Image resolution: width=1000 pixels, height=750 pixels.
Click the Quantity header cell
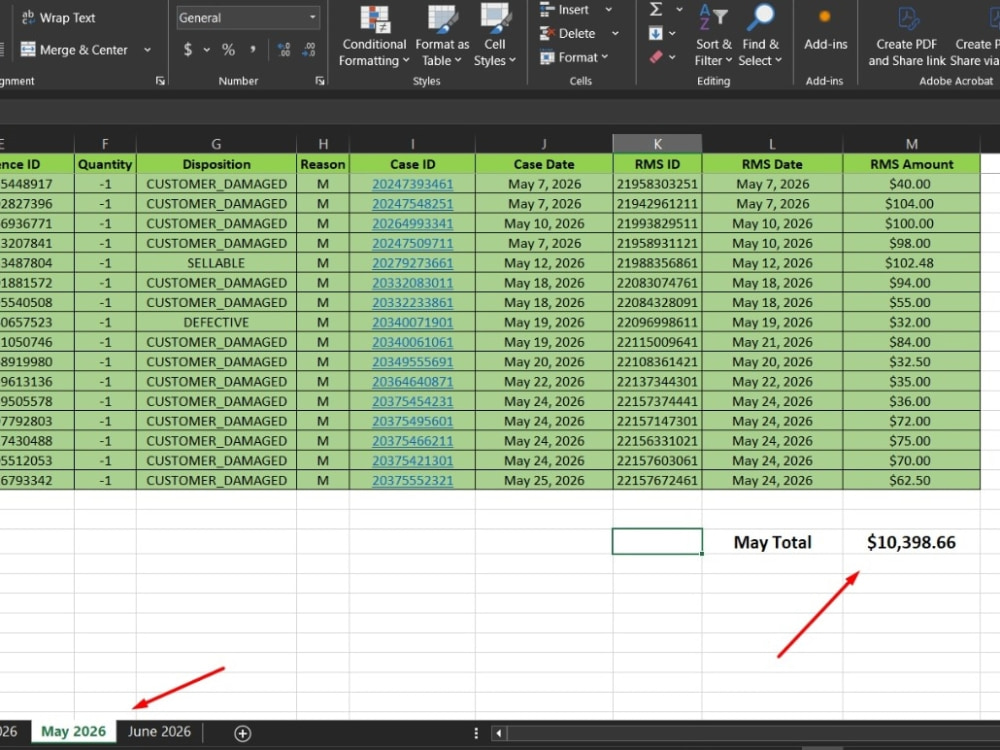(105, 164)
